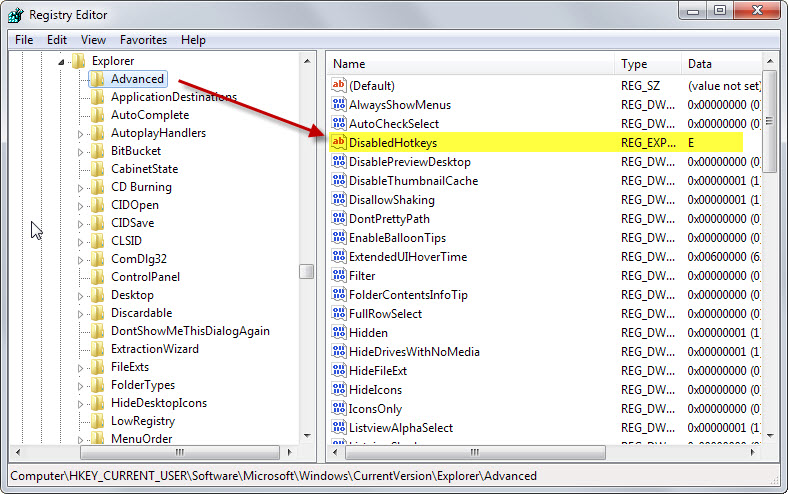The image size is (788, 494).
Task: Click the REG_EXP... type cell of DisabledHotkeys
Action: 648,143
